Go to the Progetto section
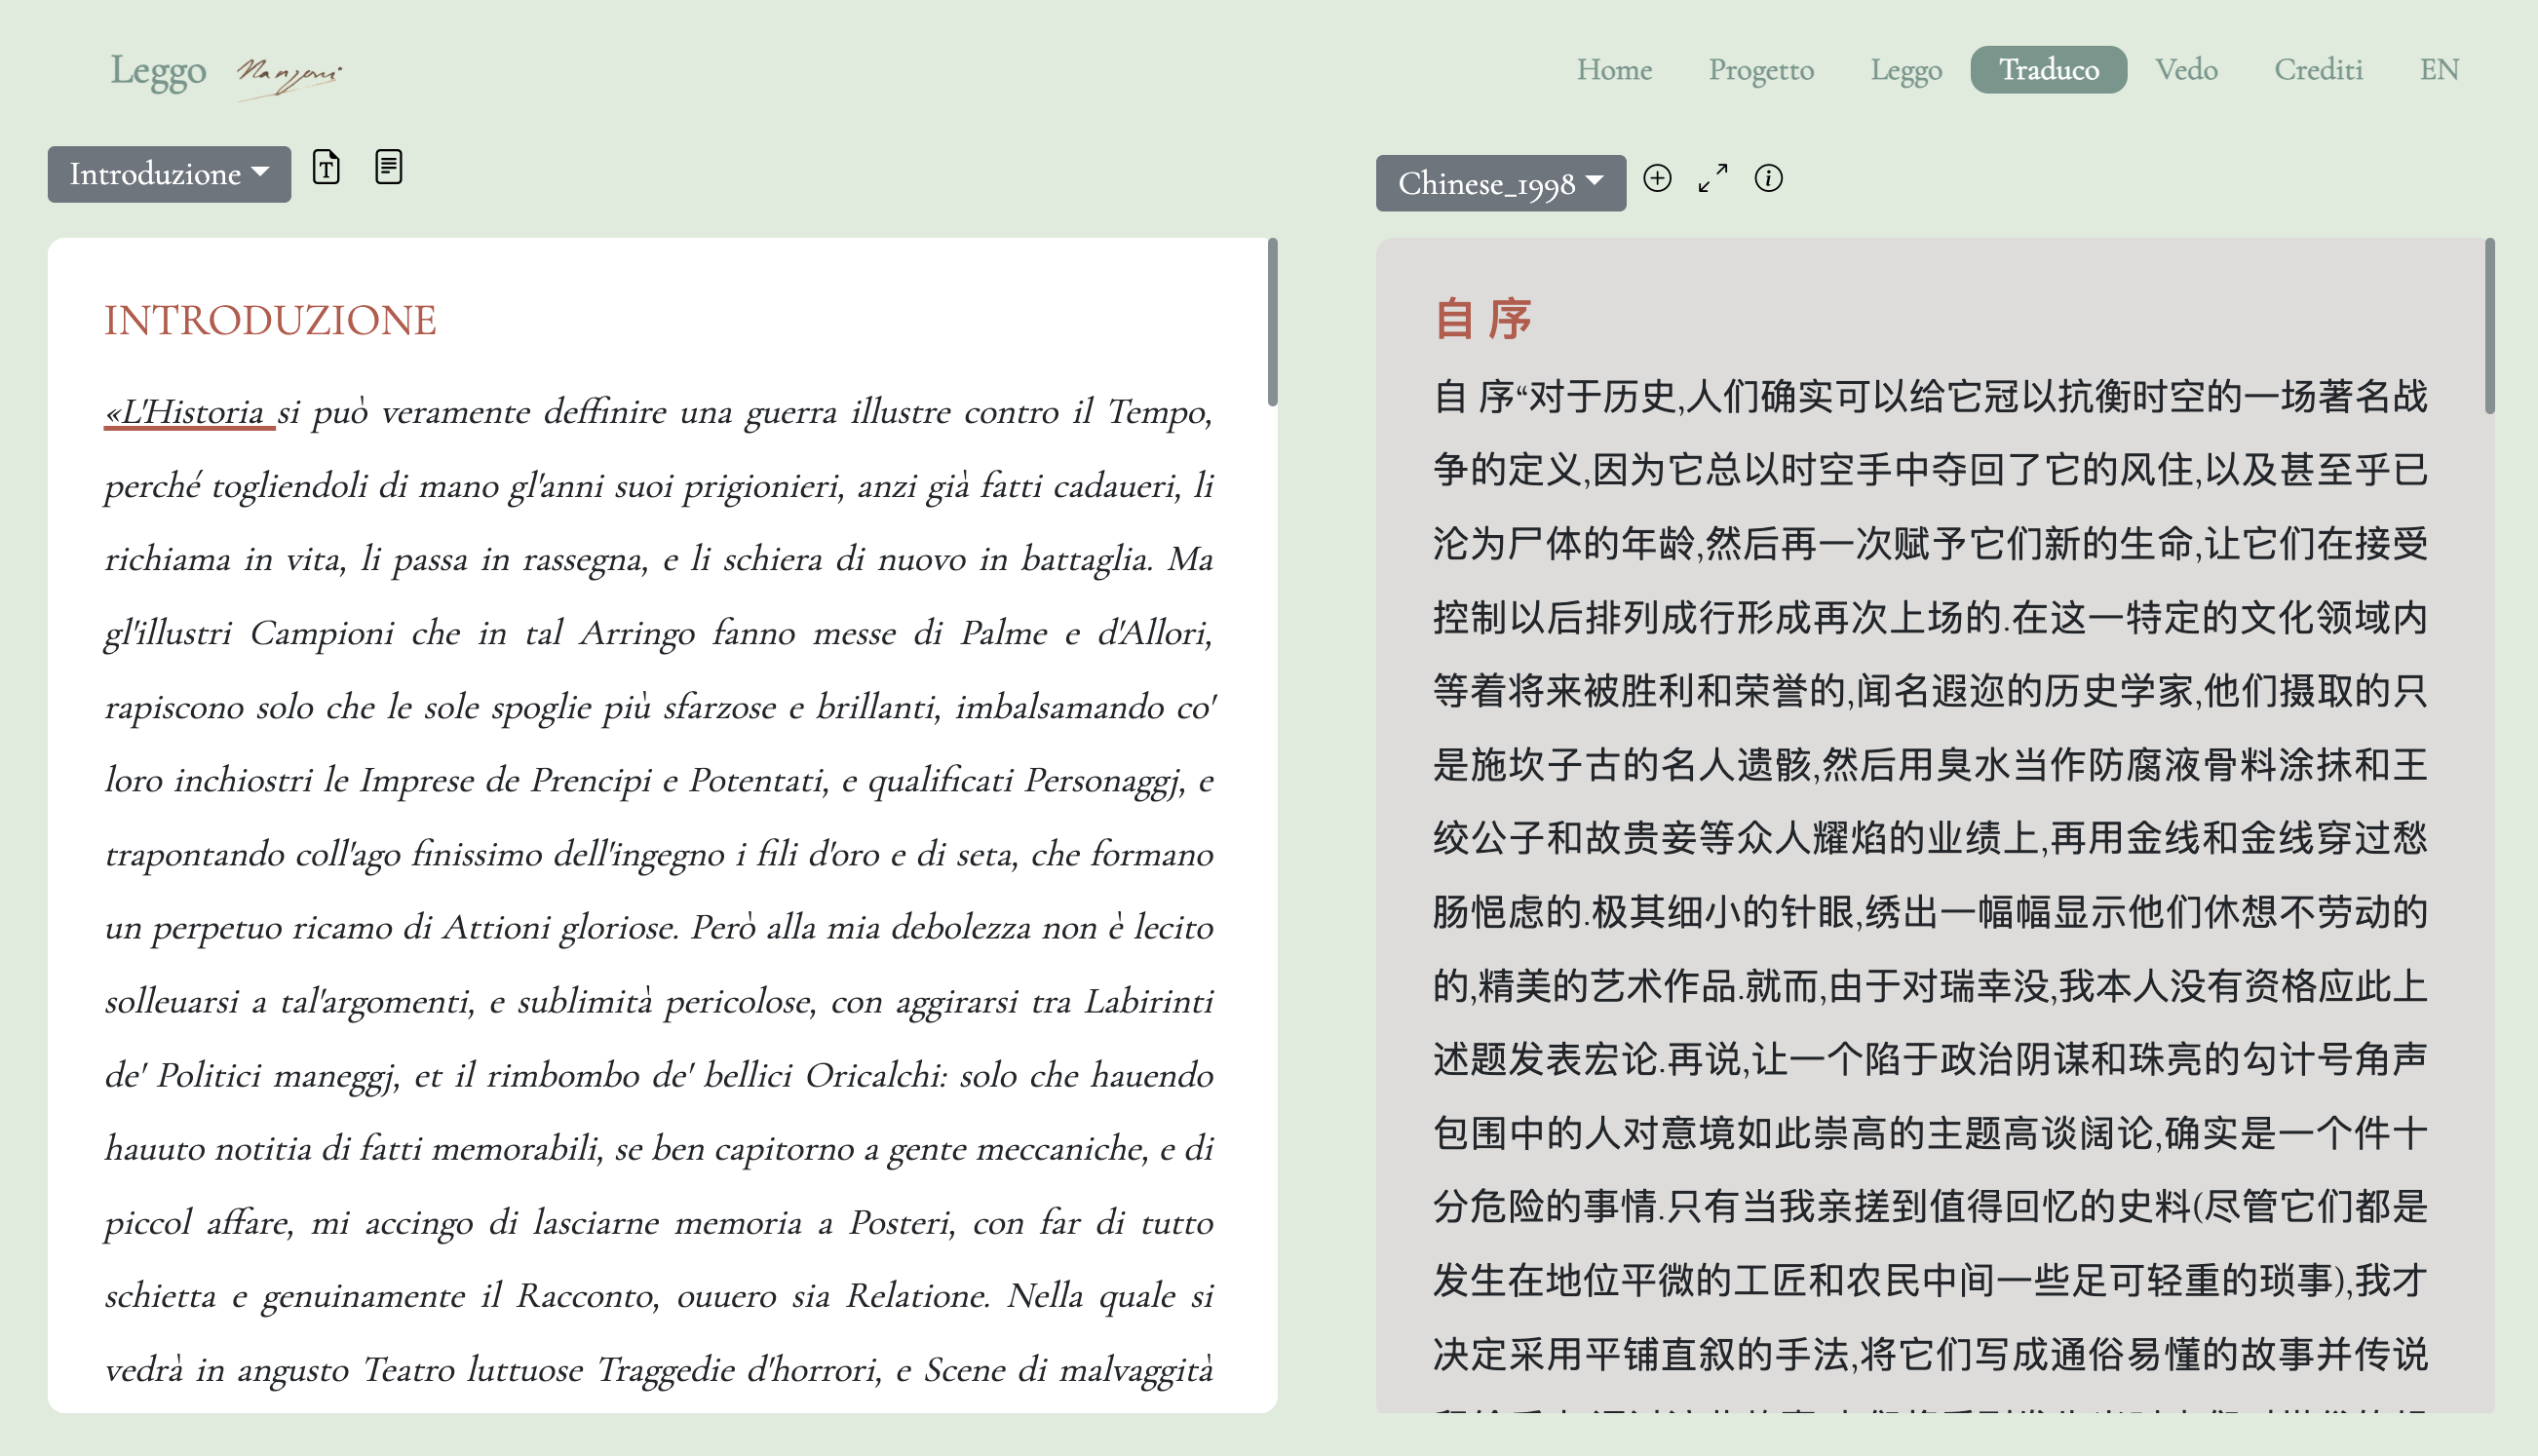 point(1761,70)
